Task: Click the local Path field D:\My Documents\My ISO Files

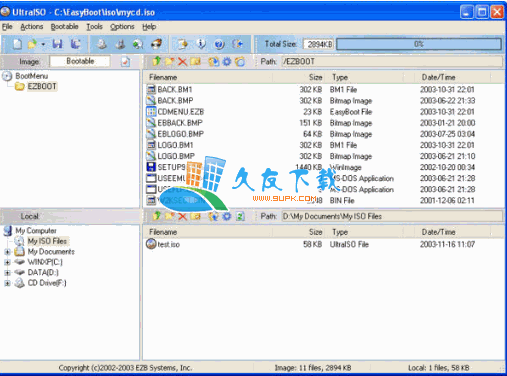Action: (x=392, y=216)
